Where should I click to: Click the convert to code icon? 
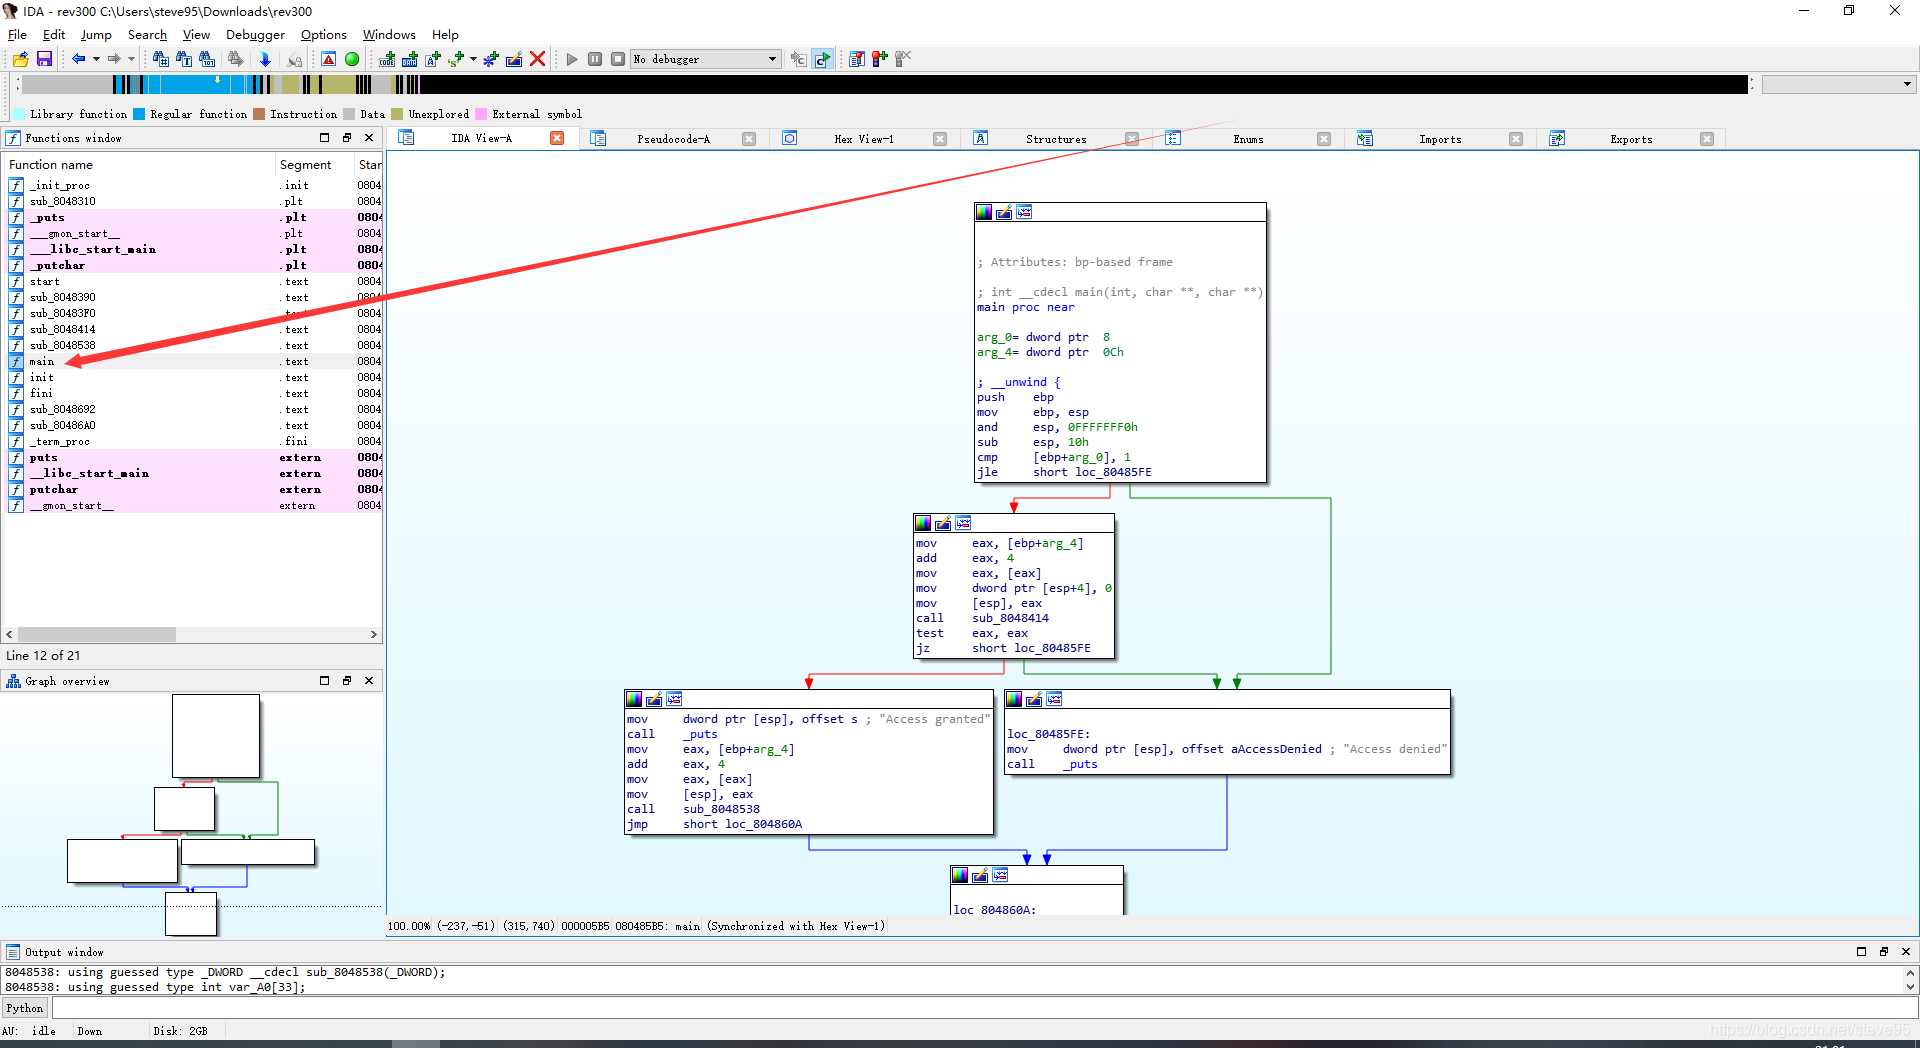tap(387, 59)
